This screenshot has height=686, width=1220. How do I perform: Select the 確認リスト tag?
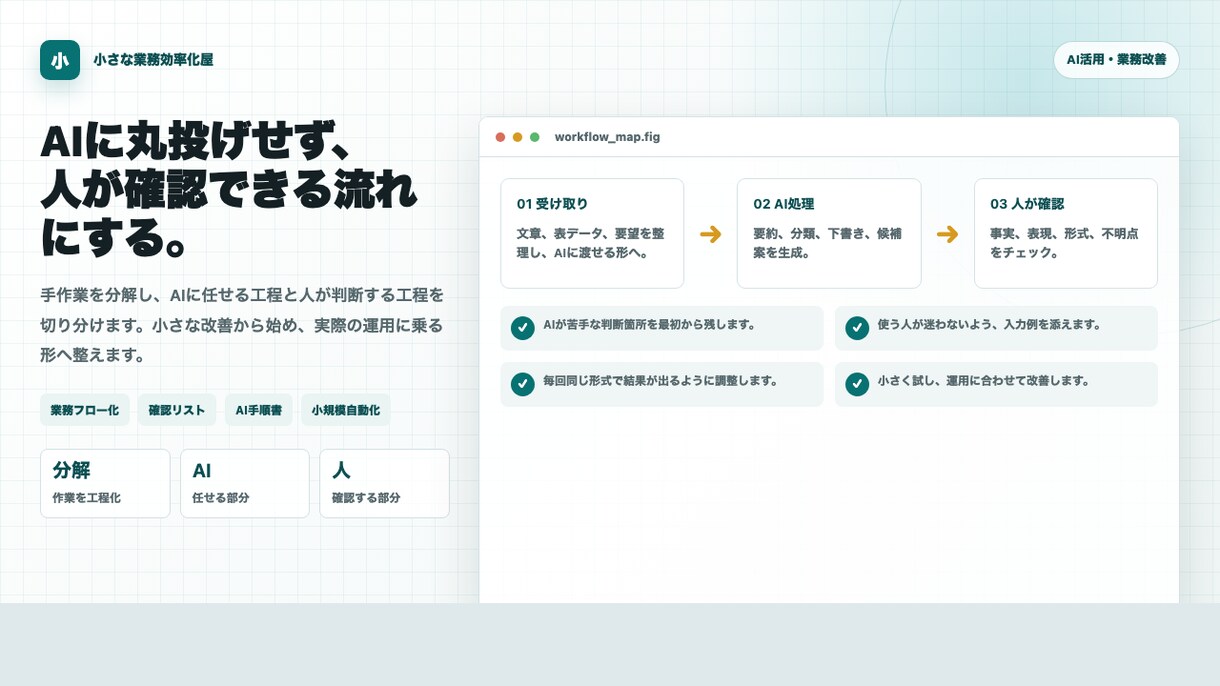177,410
